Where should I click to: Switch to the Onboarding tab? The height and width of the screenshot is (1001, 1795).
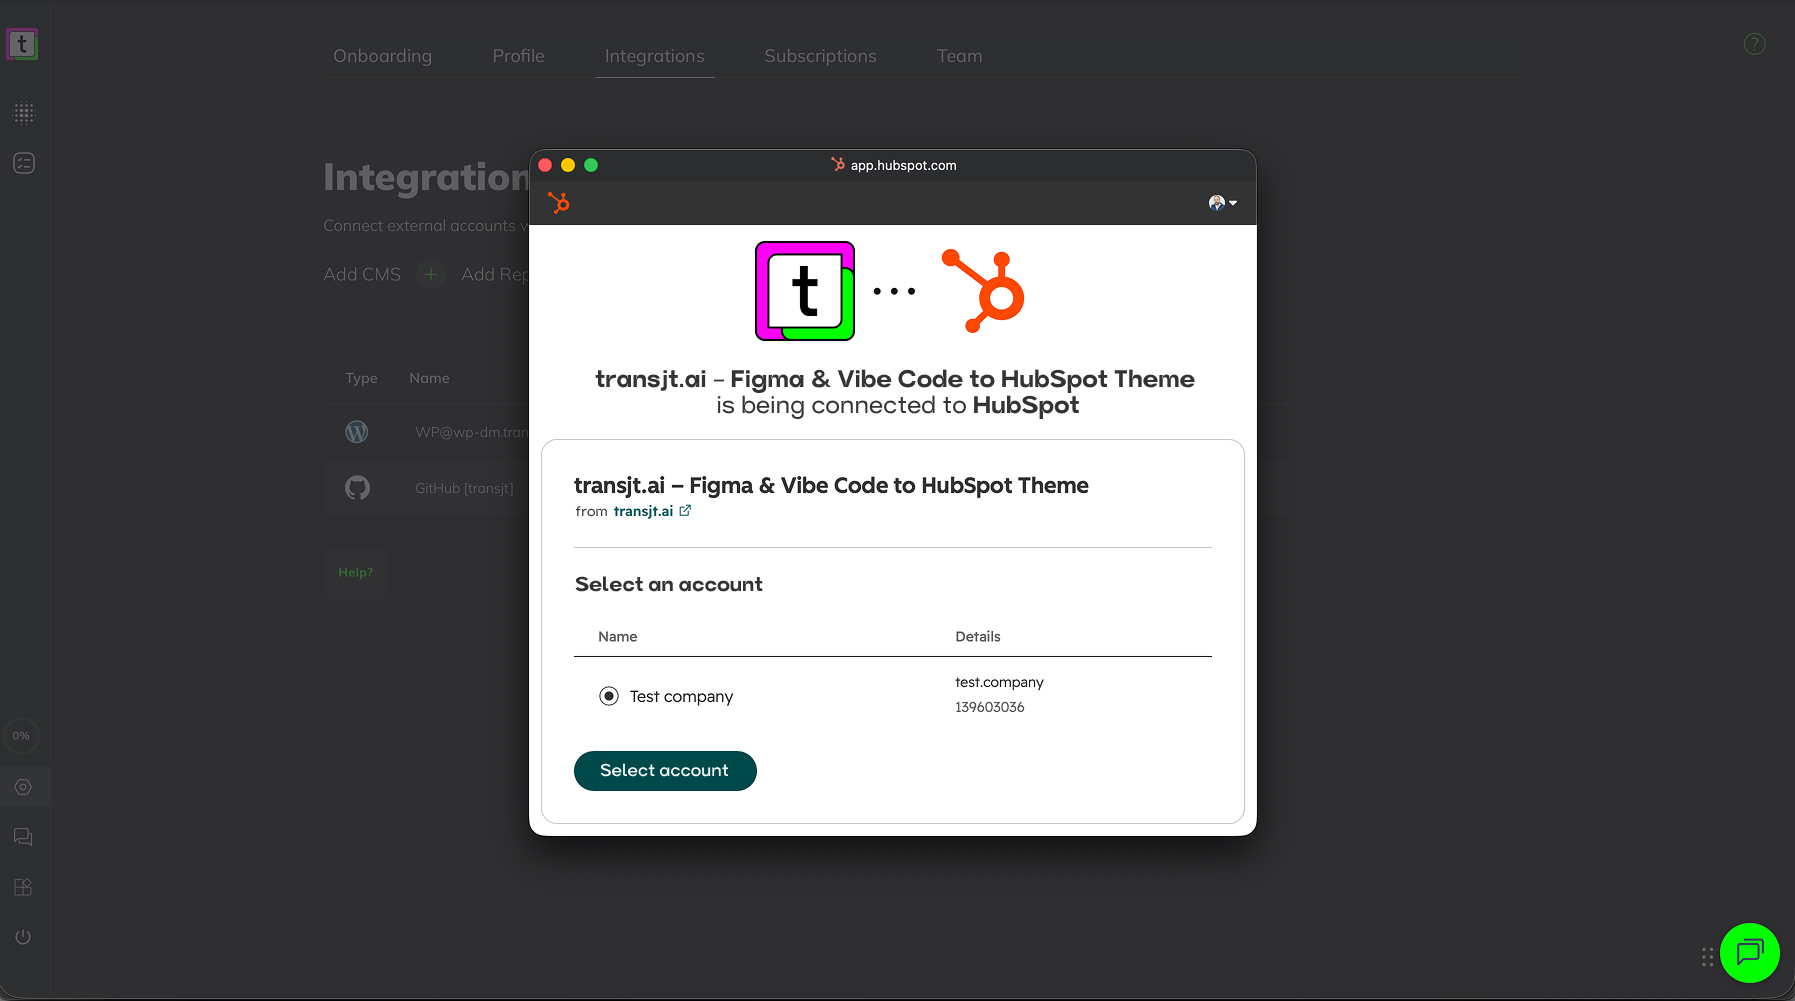383,56
